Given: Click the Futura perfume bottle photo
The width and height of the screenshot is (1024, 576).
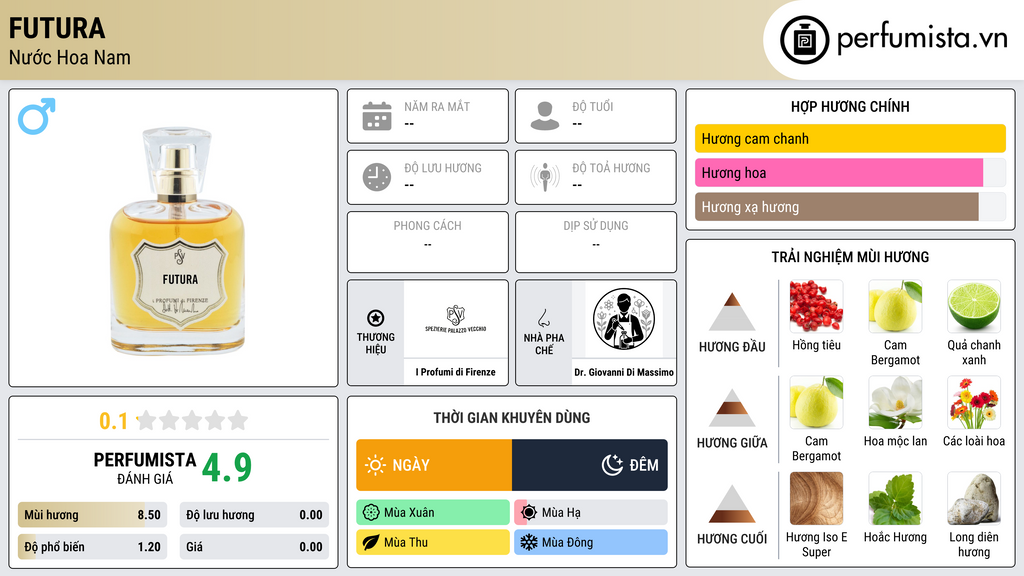Looking at the screenshot, I should point(177,241).
